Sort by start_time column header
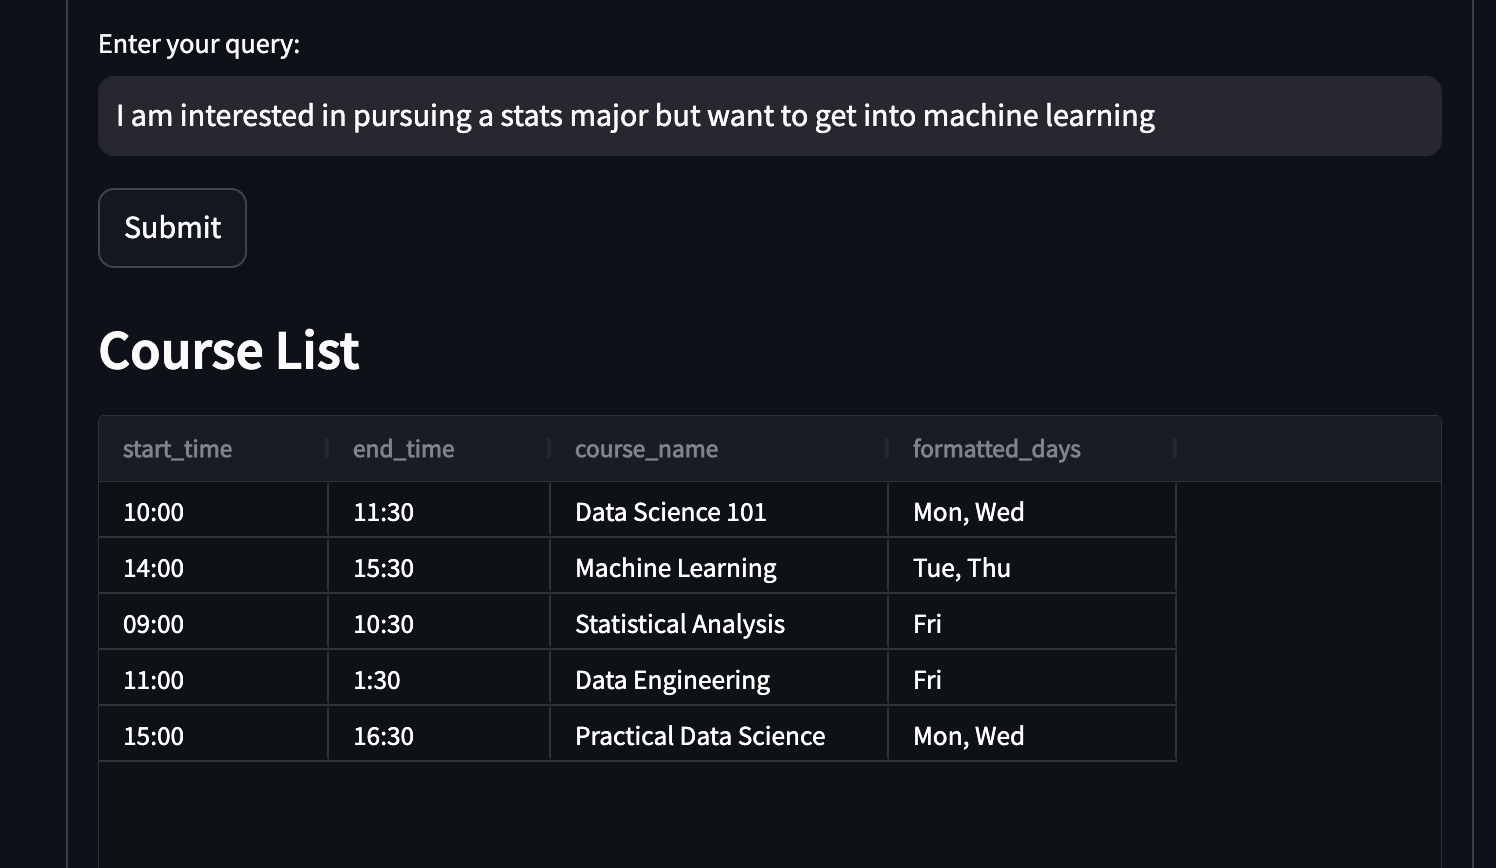Image resolution: width=1496 pixels, height=868 pixels. 213,449
